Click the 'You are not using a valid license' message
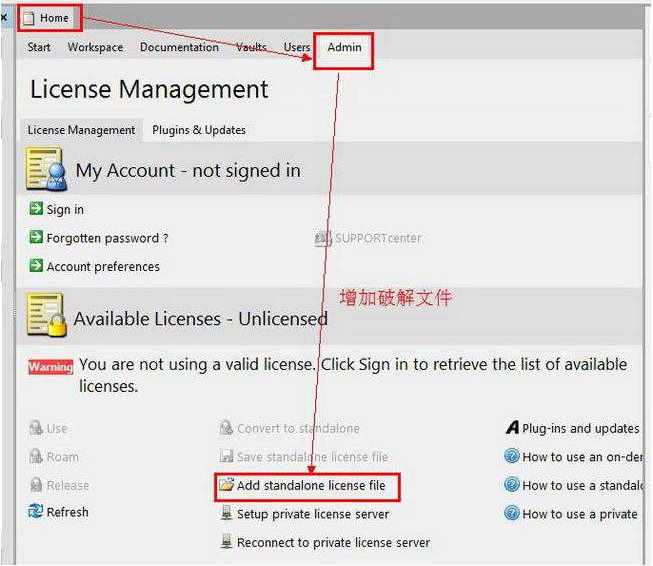The height and width of the screenshot is (566, 653). [353, 375]
